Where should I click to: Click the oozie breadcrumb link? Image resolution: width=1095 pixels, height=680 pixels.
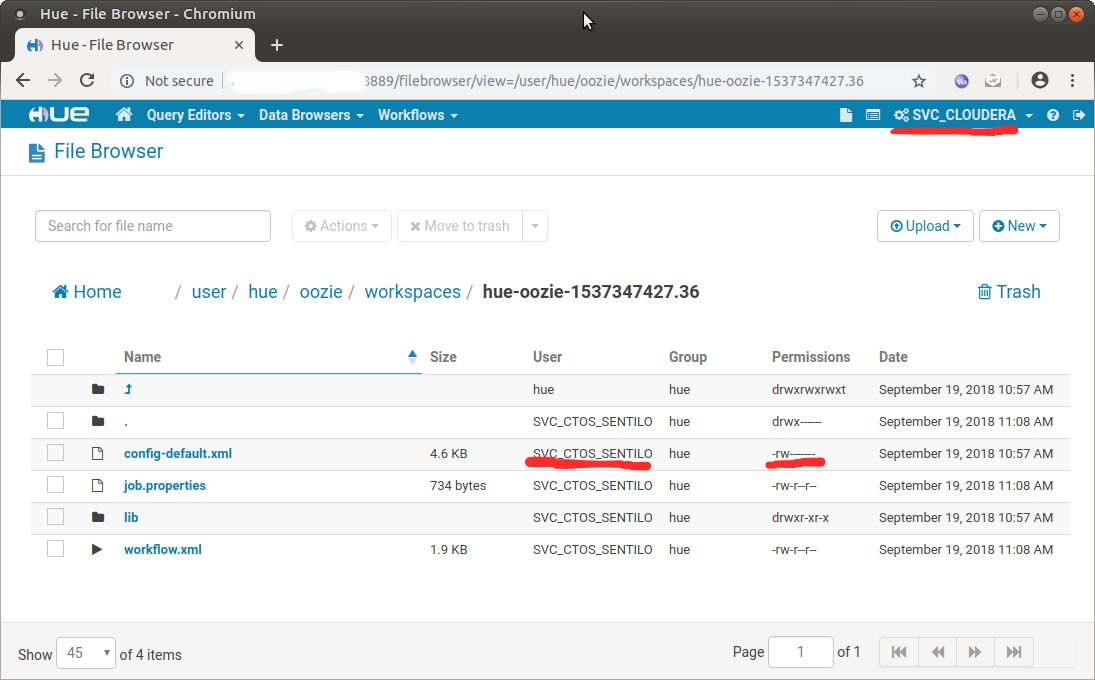point(321,291)
